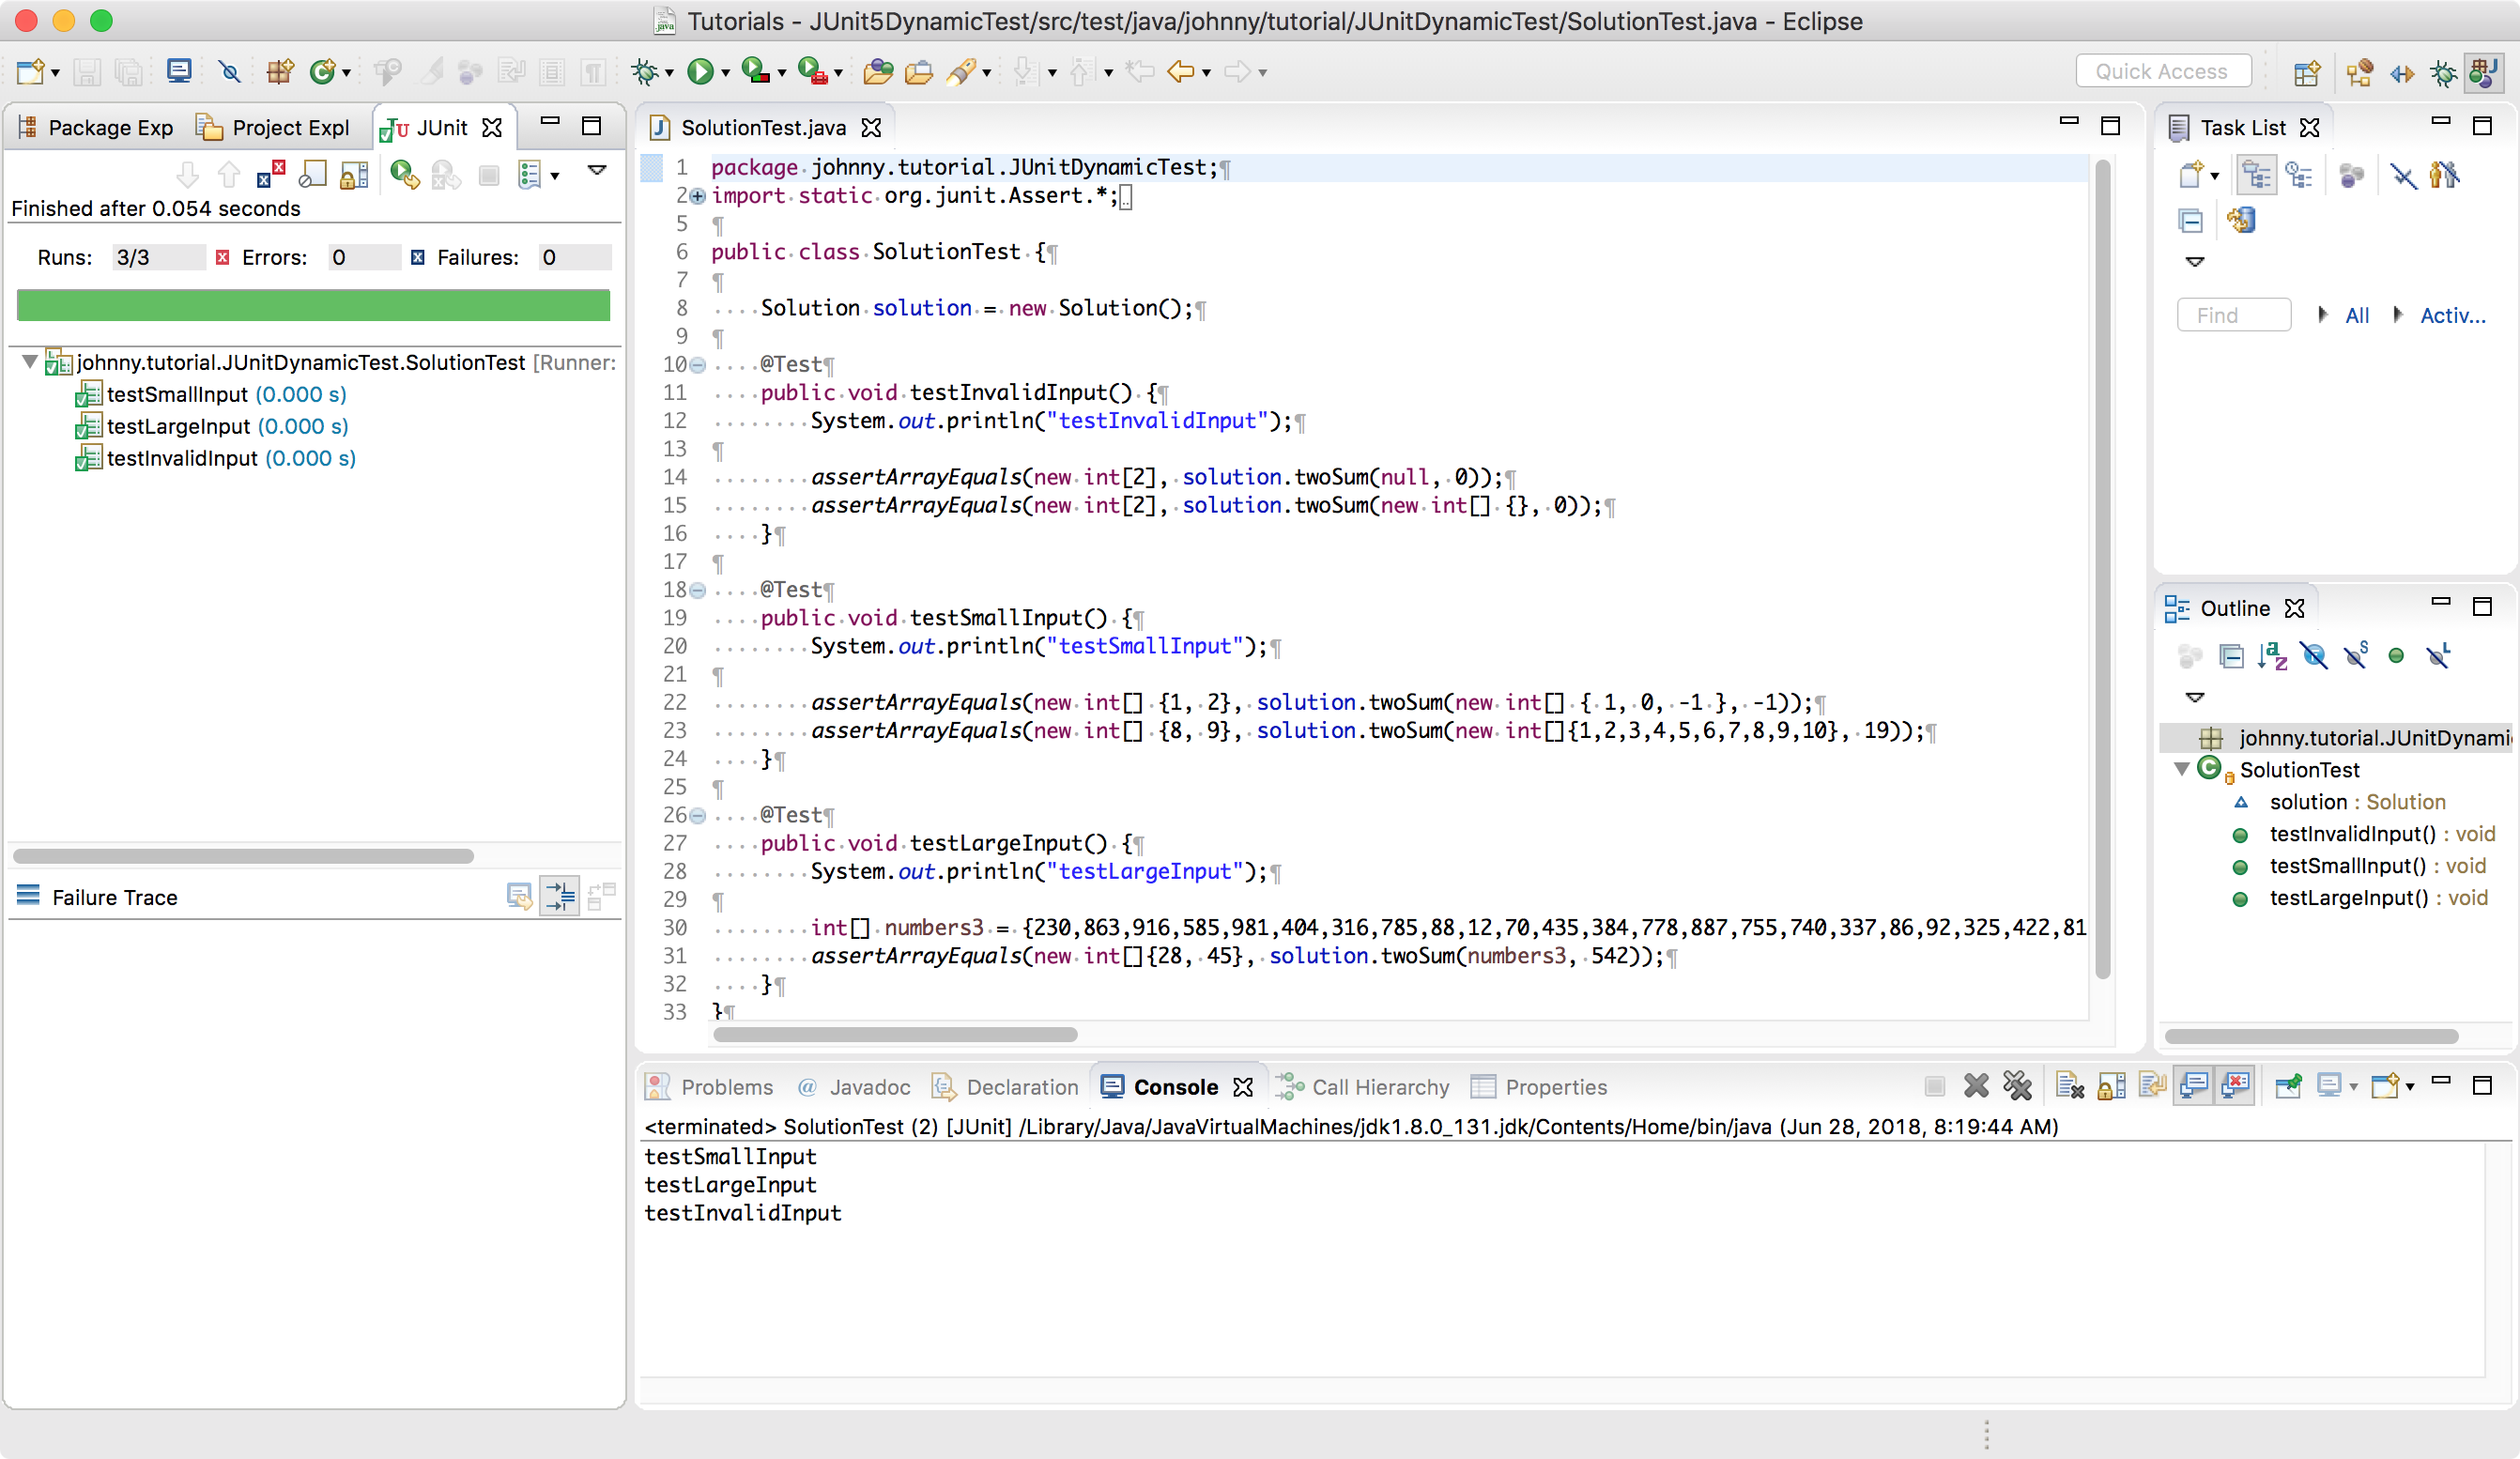Image resolution: width=2520 pixels, height=1459 pixels.
Task: Toggle Scroll Lock in the JUnit view
Action: tap(354, 175)
